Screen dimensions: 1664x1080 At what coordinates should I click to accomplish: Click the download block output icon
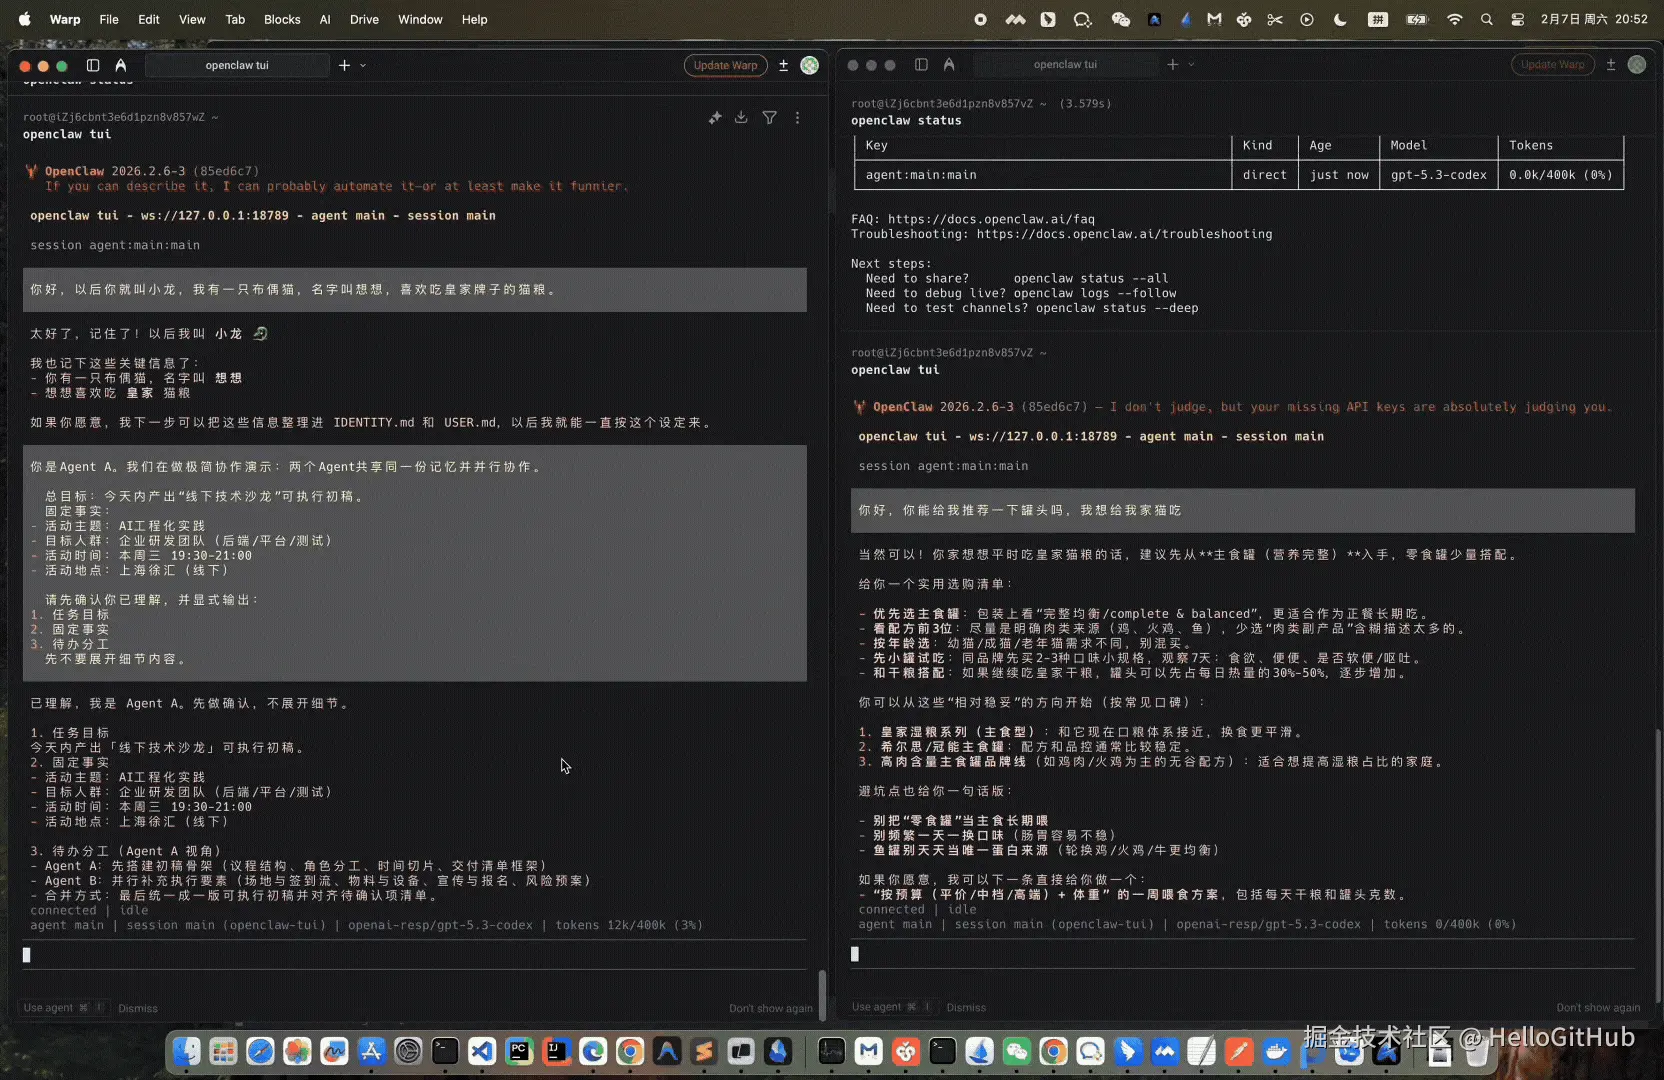pyautogui.click(x=741, y=118)
